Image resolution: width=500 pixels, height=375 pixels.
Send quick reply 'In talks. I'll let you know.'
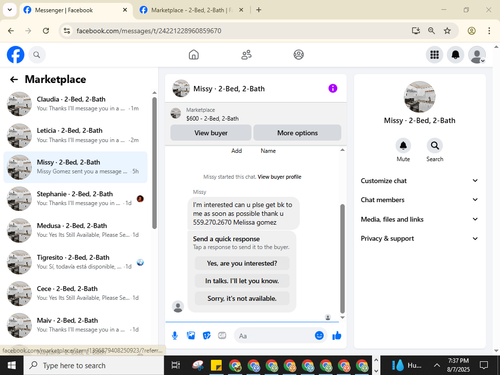pos(242,281)
